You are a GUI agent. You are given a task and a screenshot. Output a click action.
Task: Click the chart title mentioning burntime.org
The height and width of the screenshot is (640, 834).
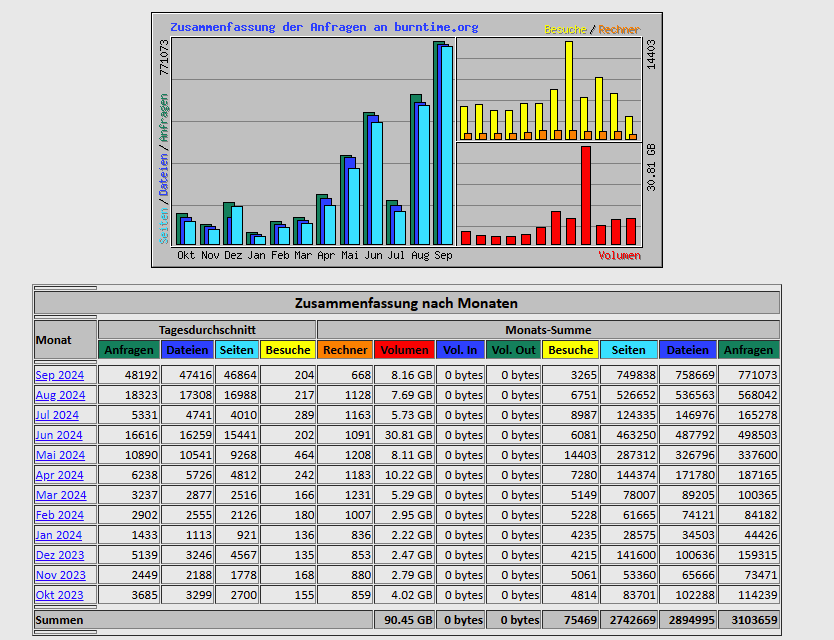click(324, 27)
